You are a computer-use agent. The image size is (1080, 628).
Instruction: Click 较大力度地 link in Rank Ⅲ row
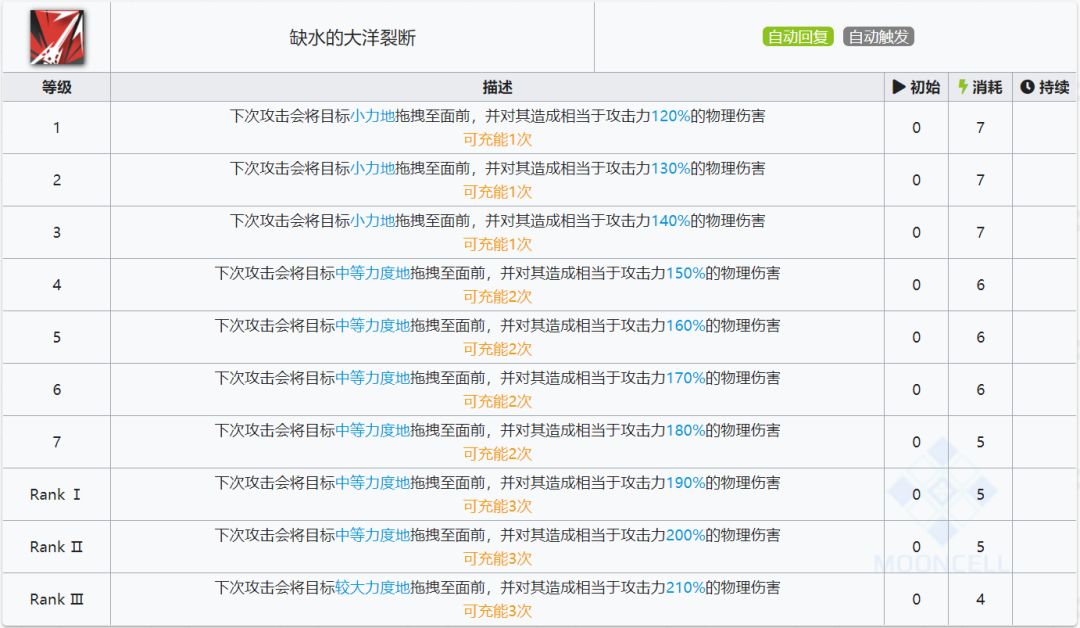click(372, 587)
